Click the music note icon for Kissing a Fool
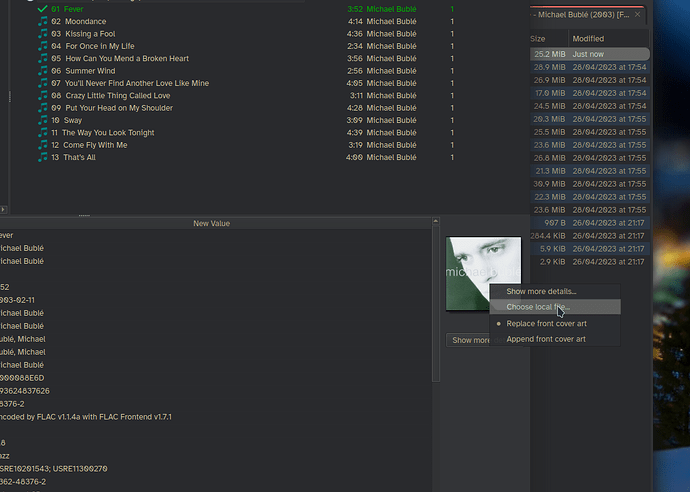 click(42, 33)
